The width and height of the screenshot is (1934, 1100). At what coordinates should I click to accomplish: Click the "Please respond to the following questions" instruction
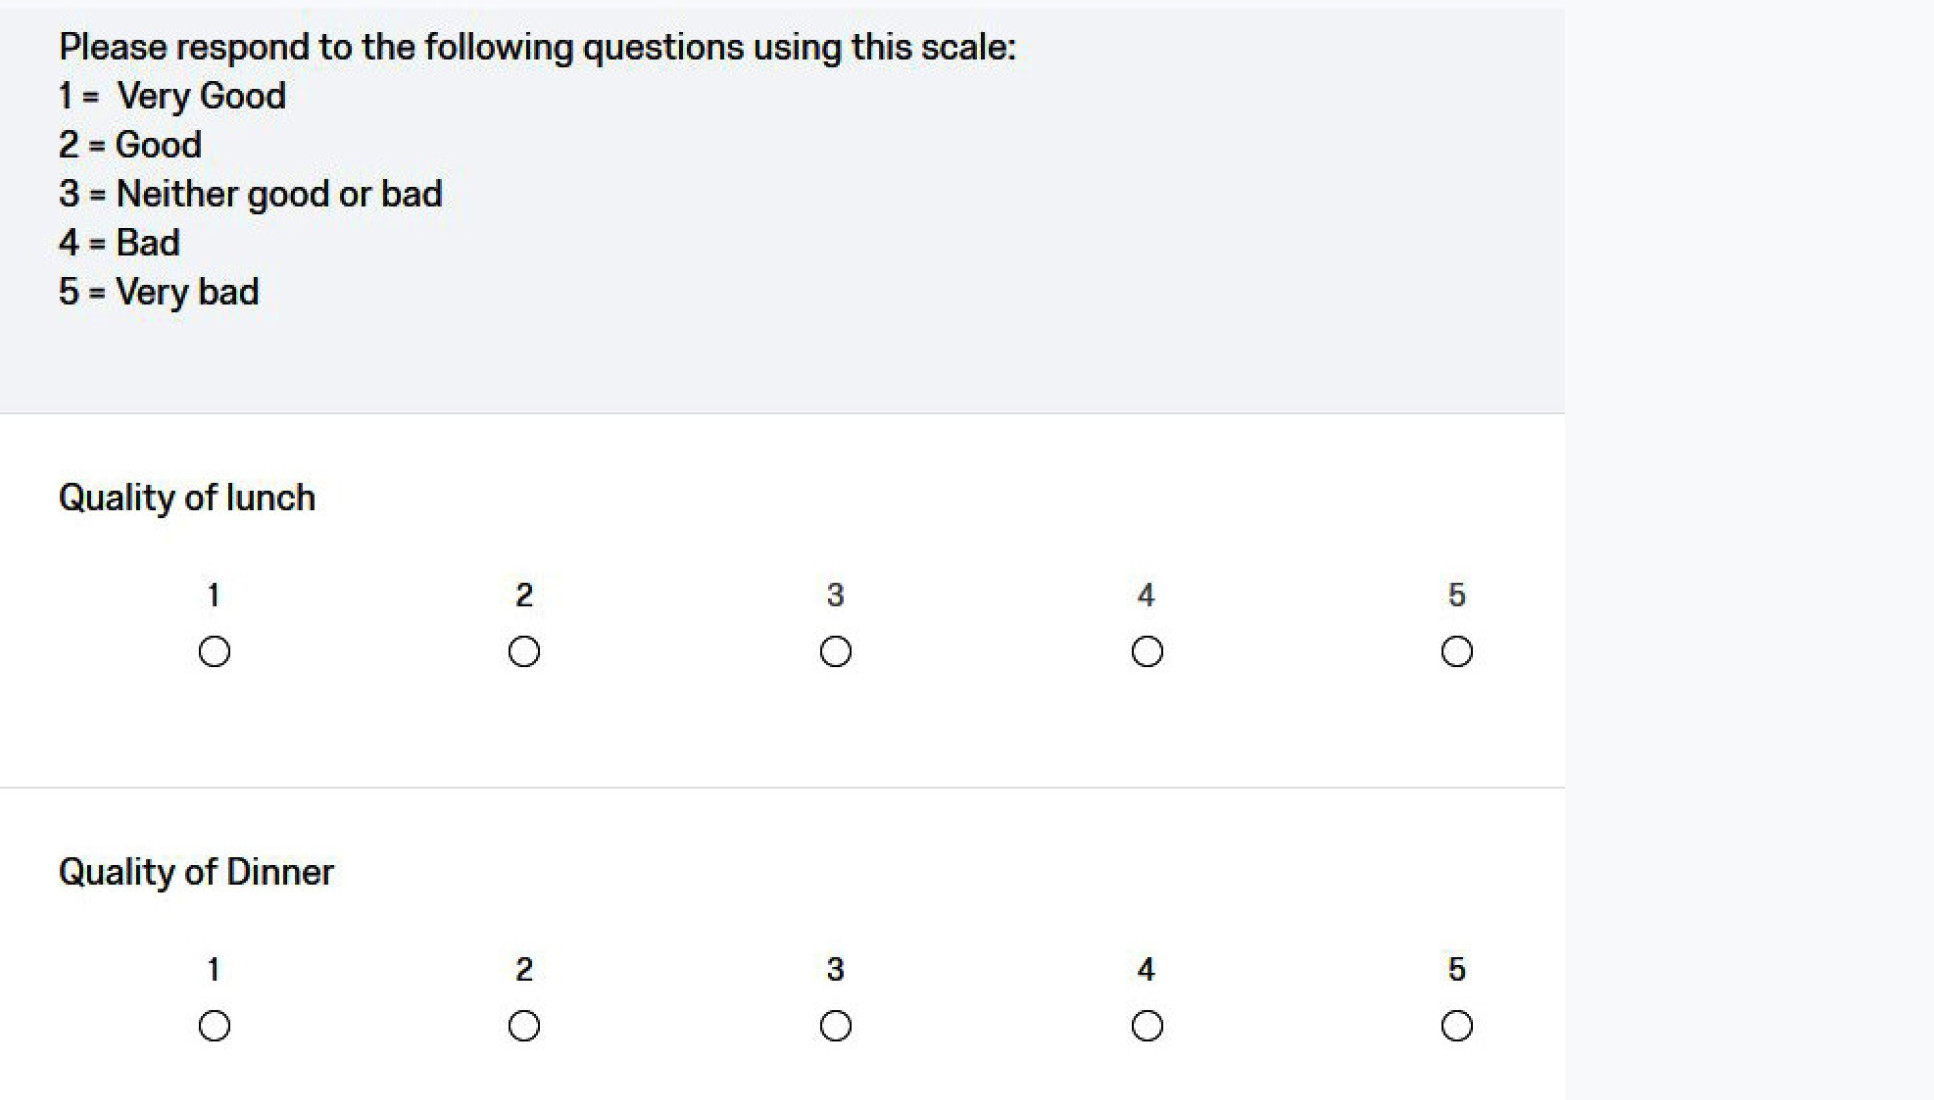point(537,47)
